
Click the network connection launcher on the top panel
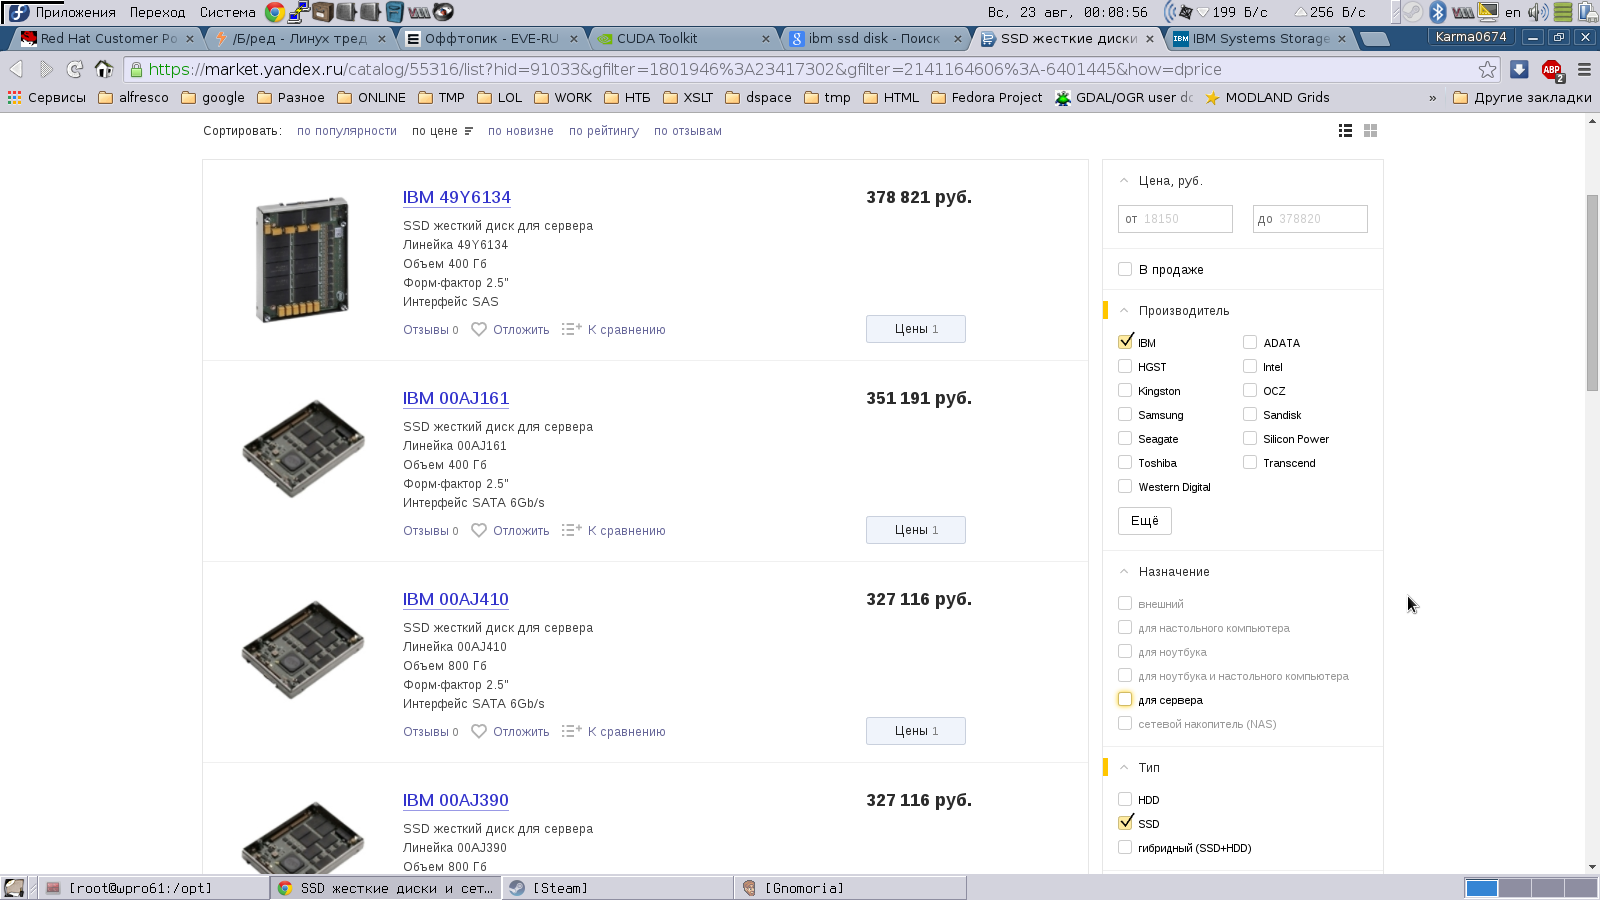pyautogui.click(x=299, y=12)
